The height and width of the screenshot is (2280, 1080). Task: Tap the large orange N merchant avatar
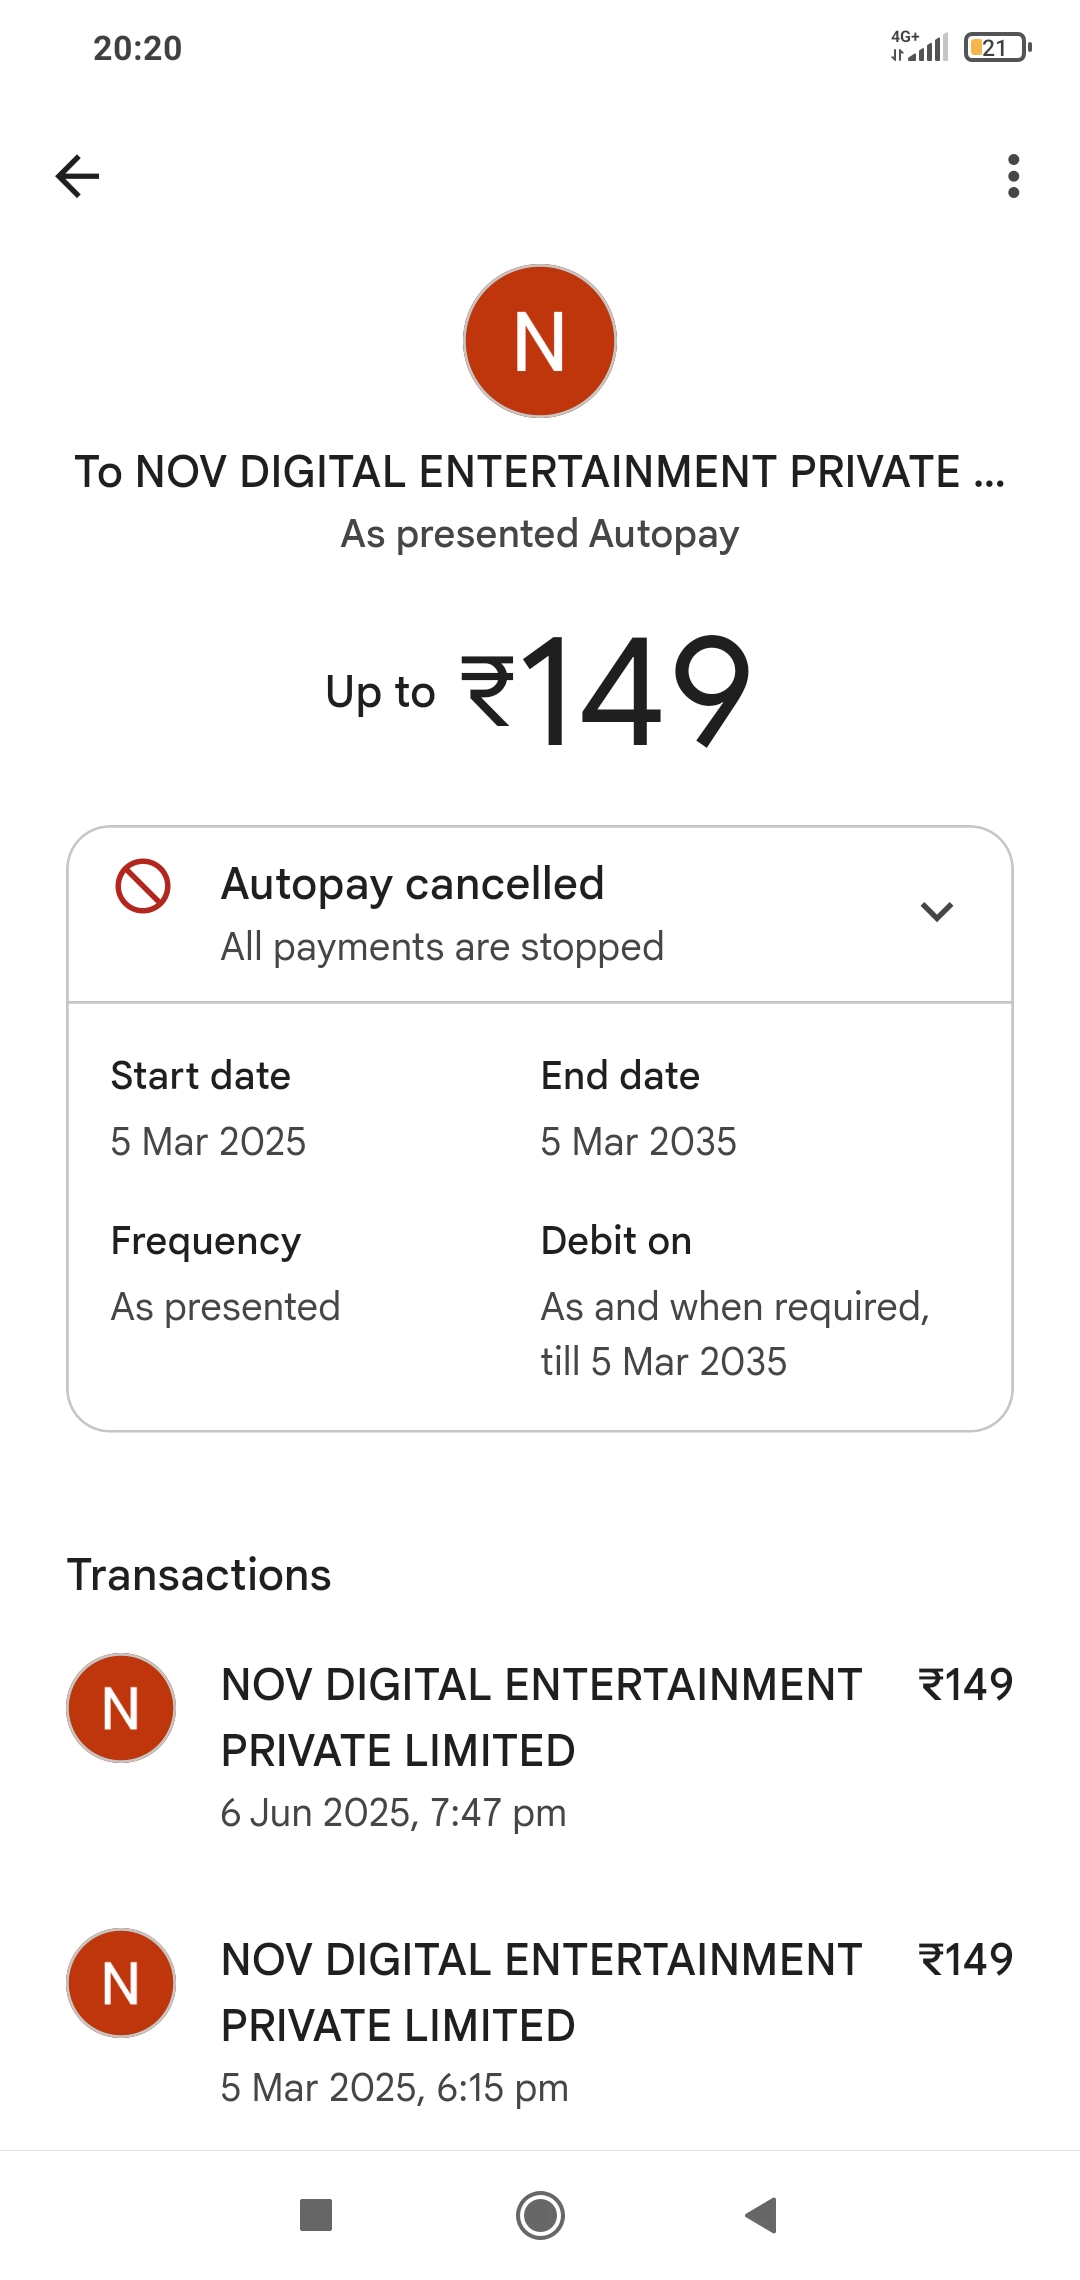540,341
